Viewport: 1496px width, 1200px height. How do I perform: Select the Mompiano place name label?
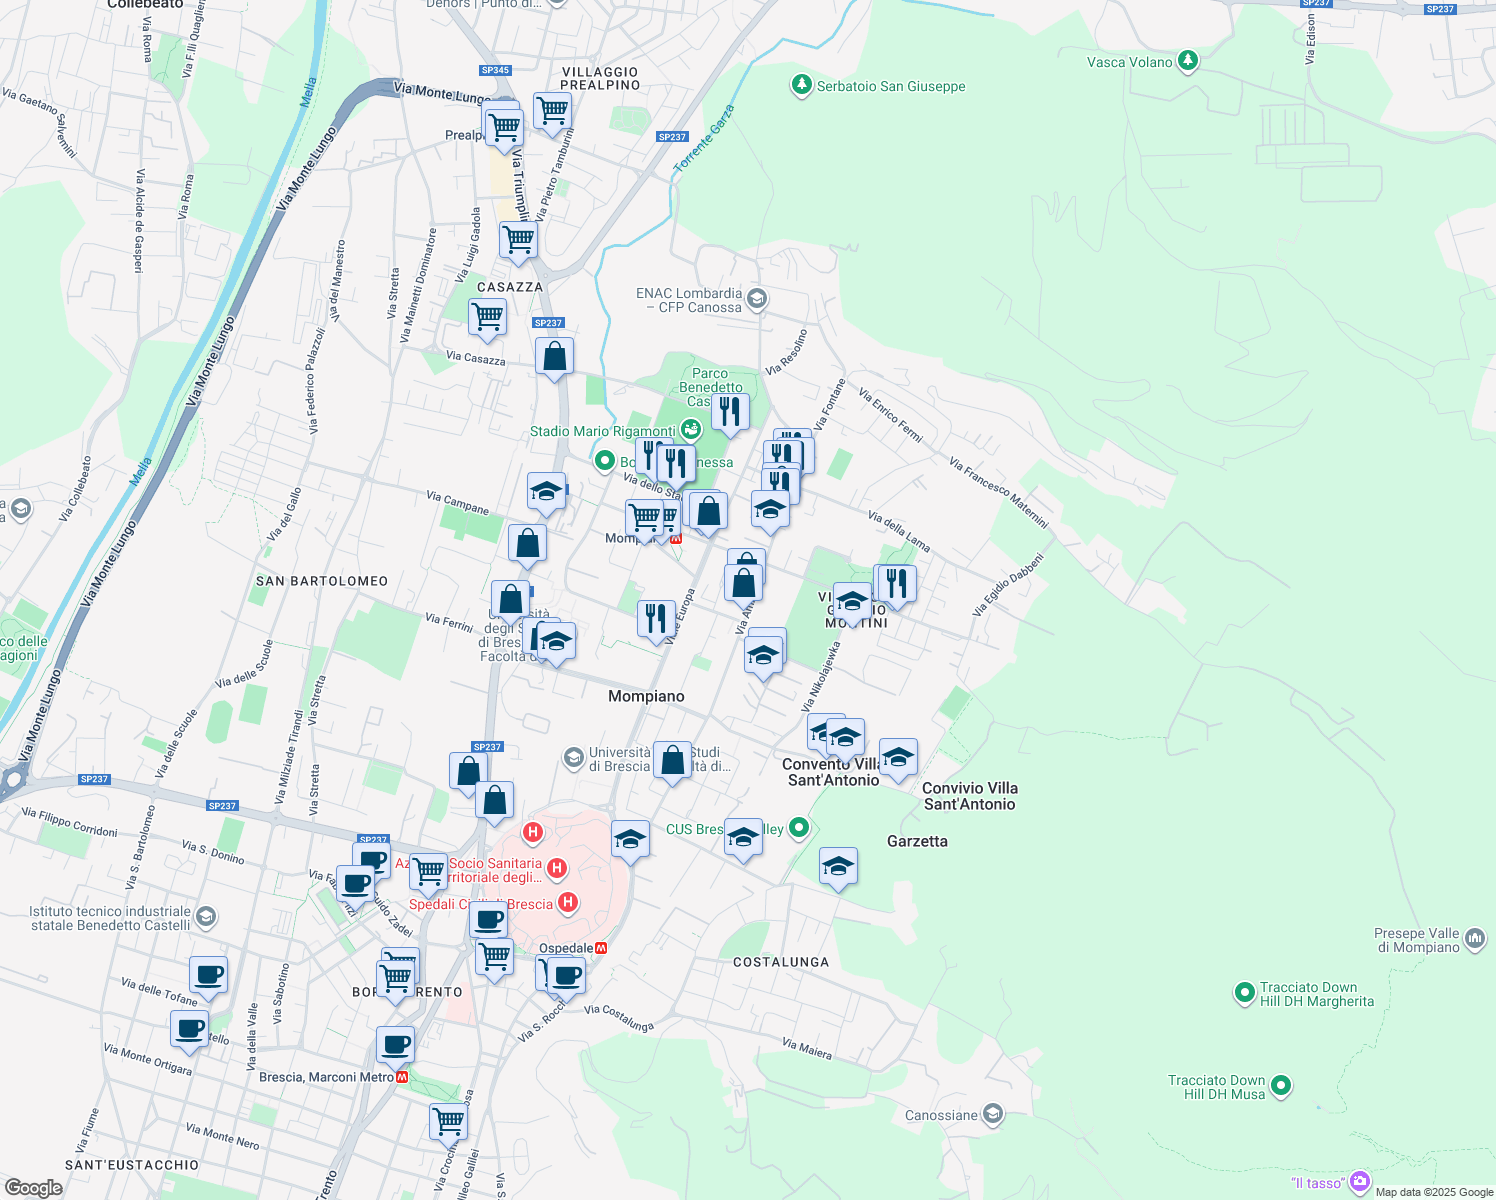pos(648,696)
